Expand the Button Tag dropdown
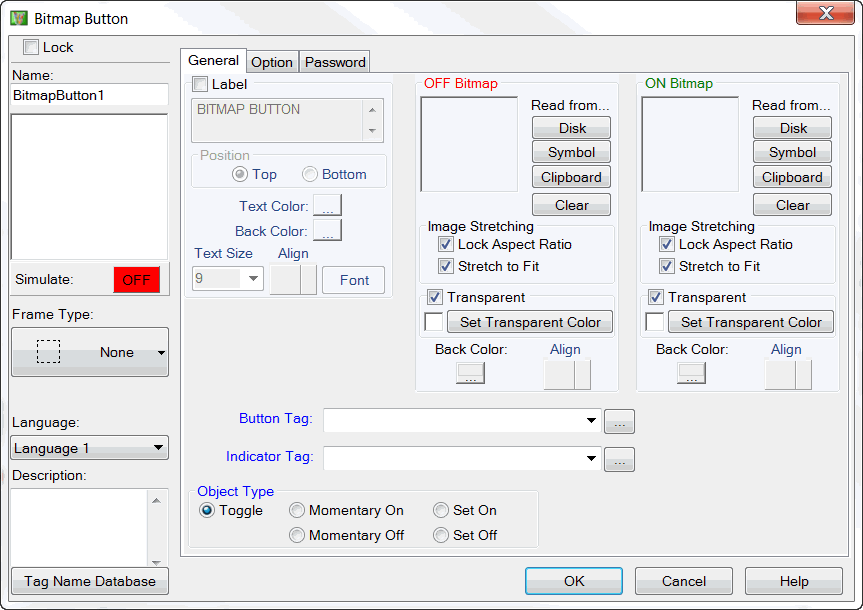This screenshot has width=863, height=610. click(591, 421)
